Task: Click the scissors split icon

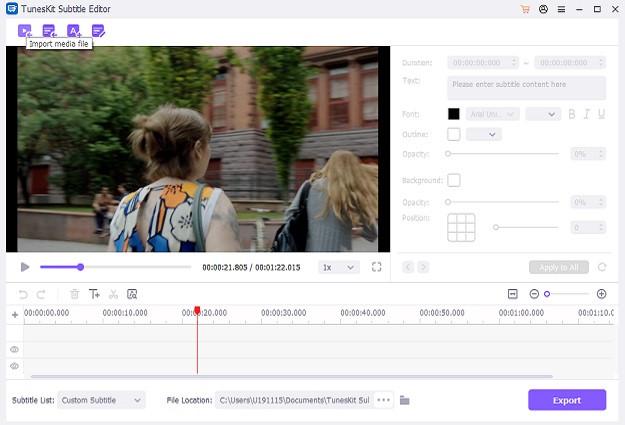Action: [114, 294]
